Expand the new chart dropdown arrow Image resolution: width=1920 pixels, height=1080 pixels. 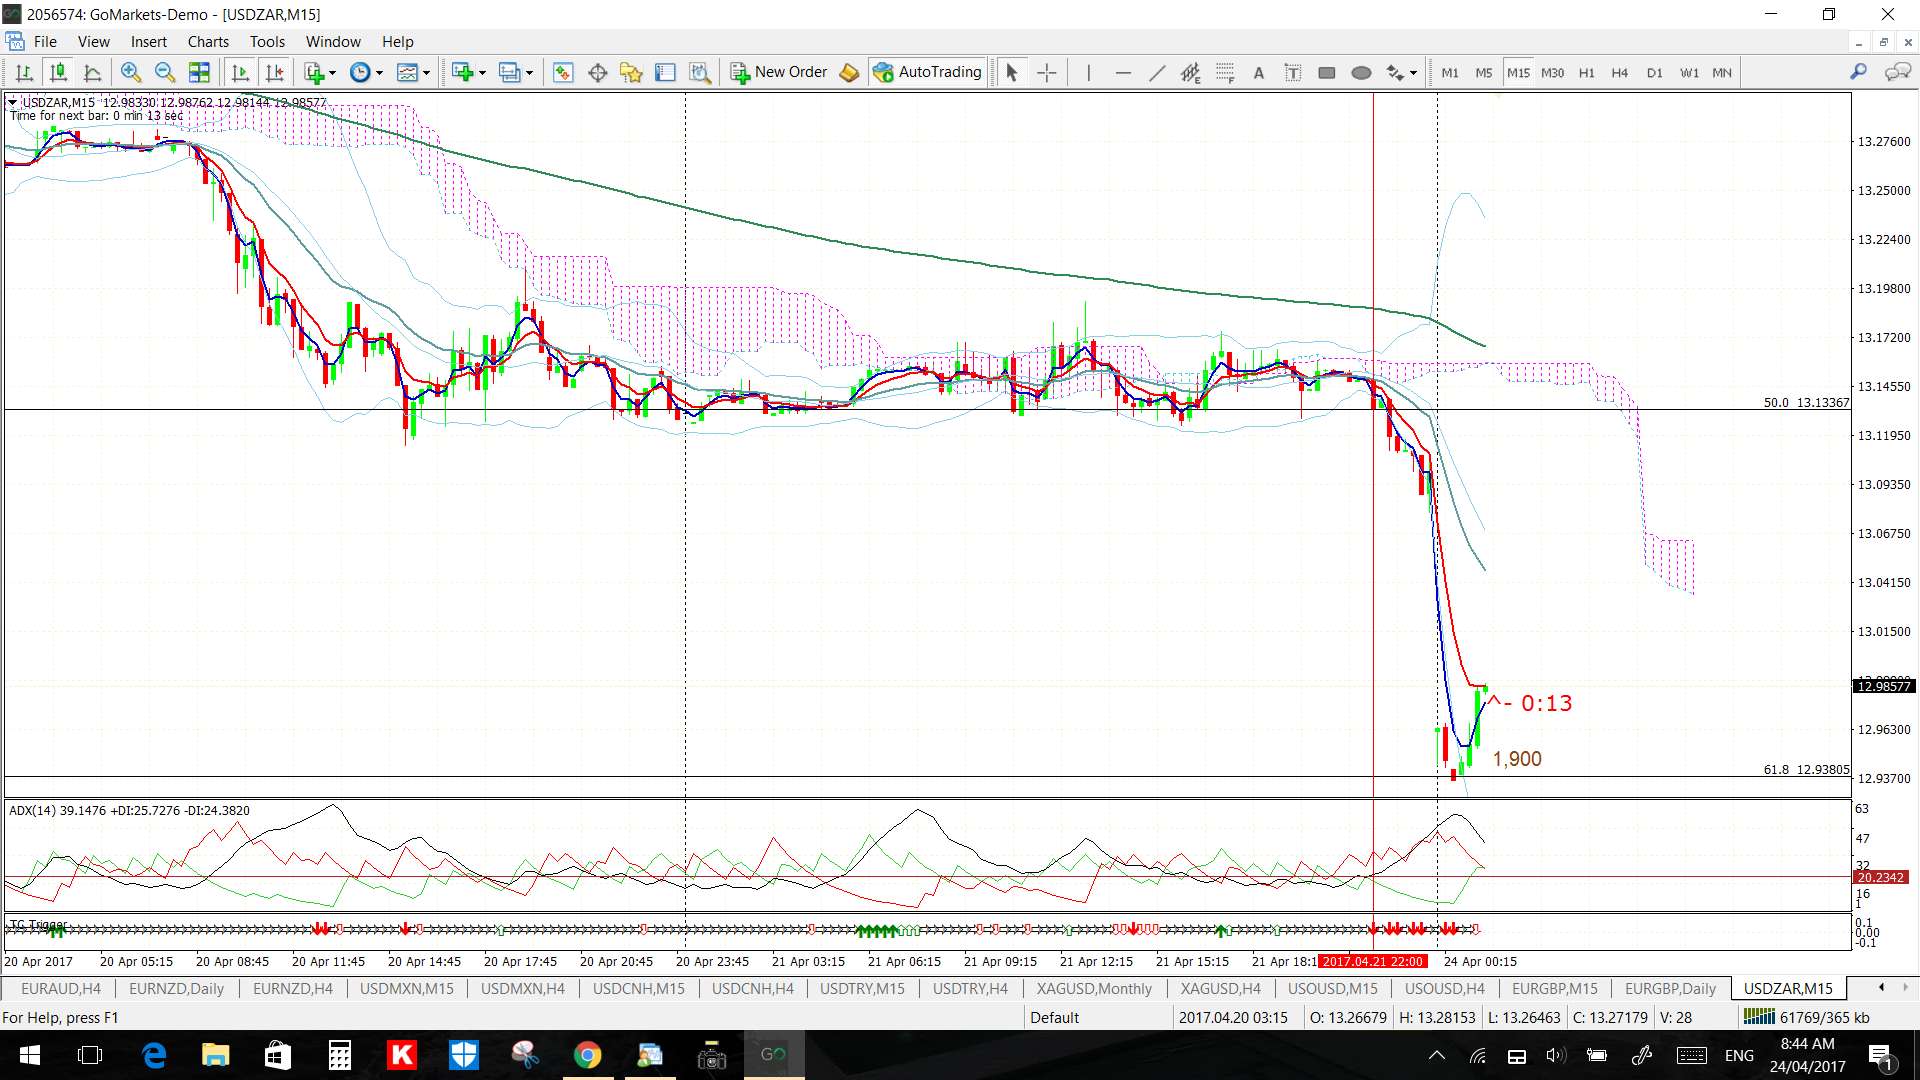tap(482, 72)
